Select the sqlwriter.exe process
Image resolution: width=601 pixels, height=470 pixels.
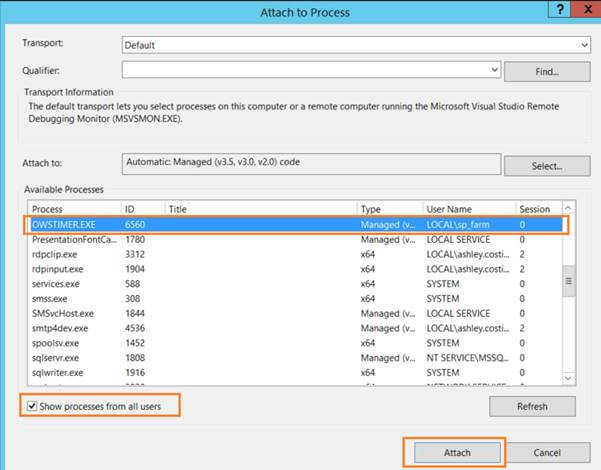295,373
